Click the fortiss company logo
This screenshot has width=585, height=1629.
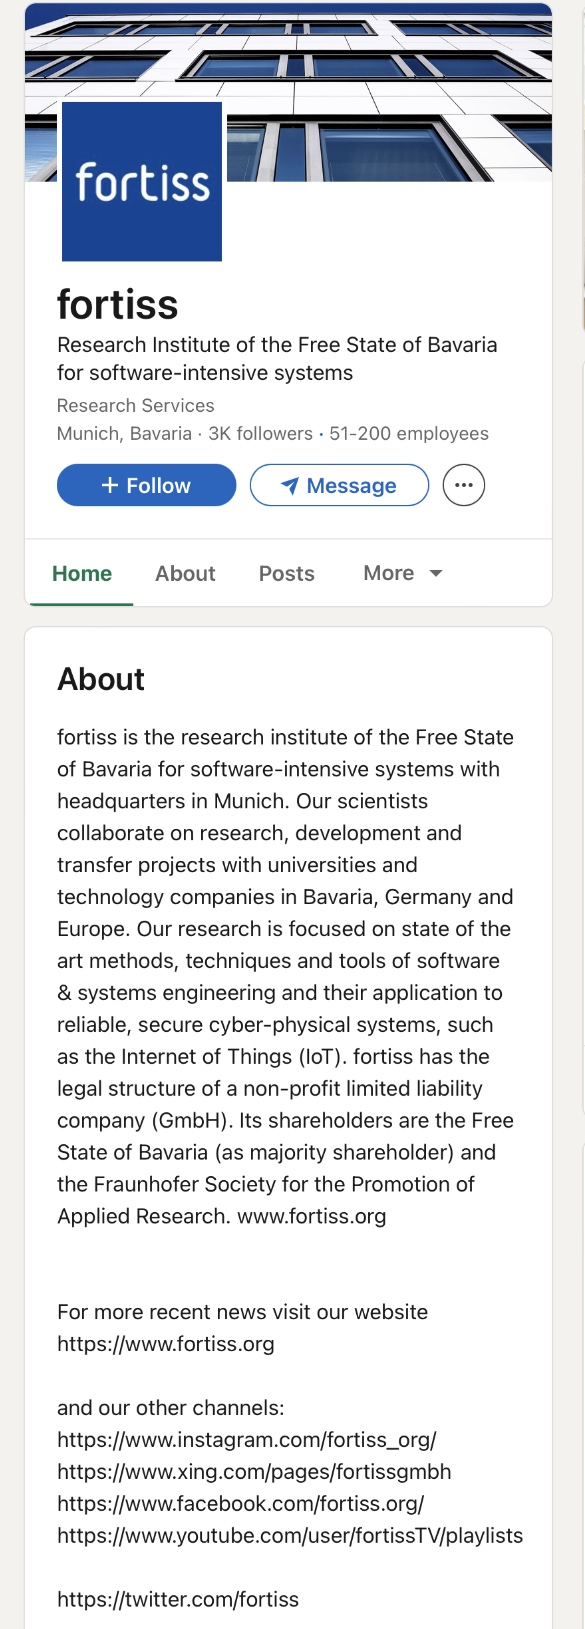142,181
